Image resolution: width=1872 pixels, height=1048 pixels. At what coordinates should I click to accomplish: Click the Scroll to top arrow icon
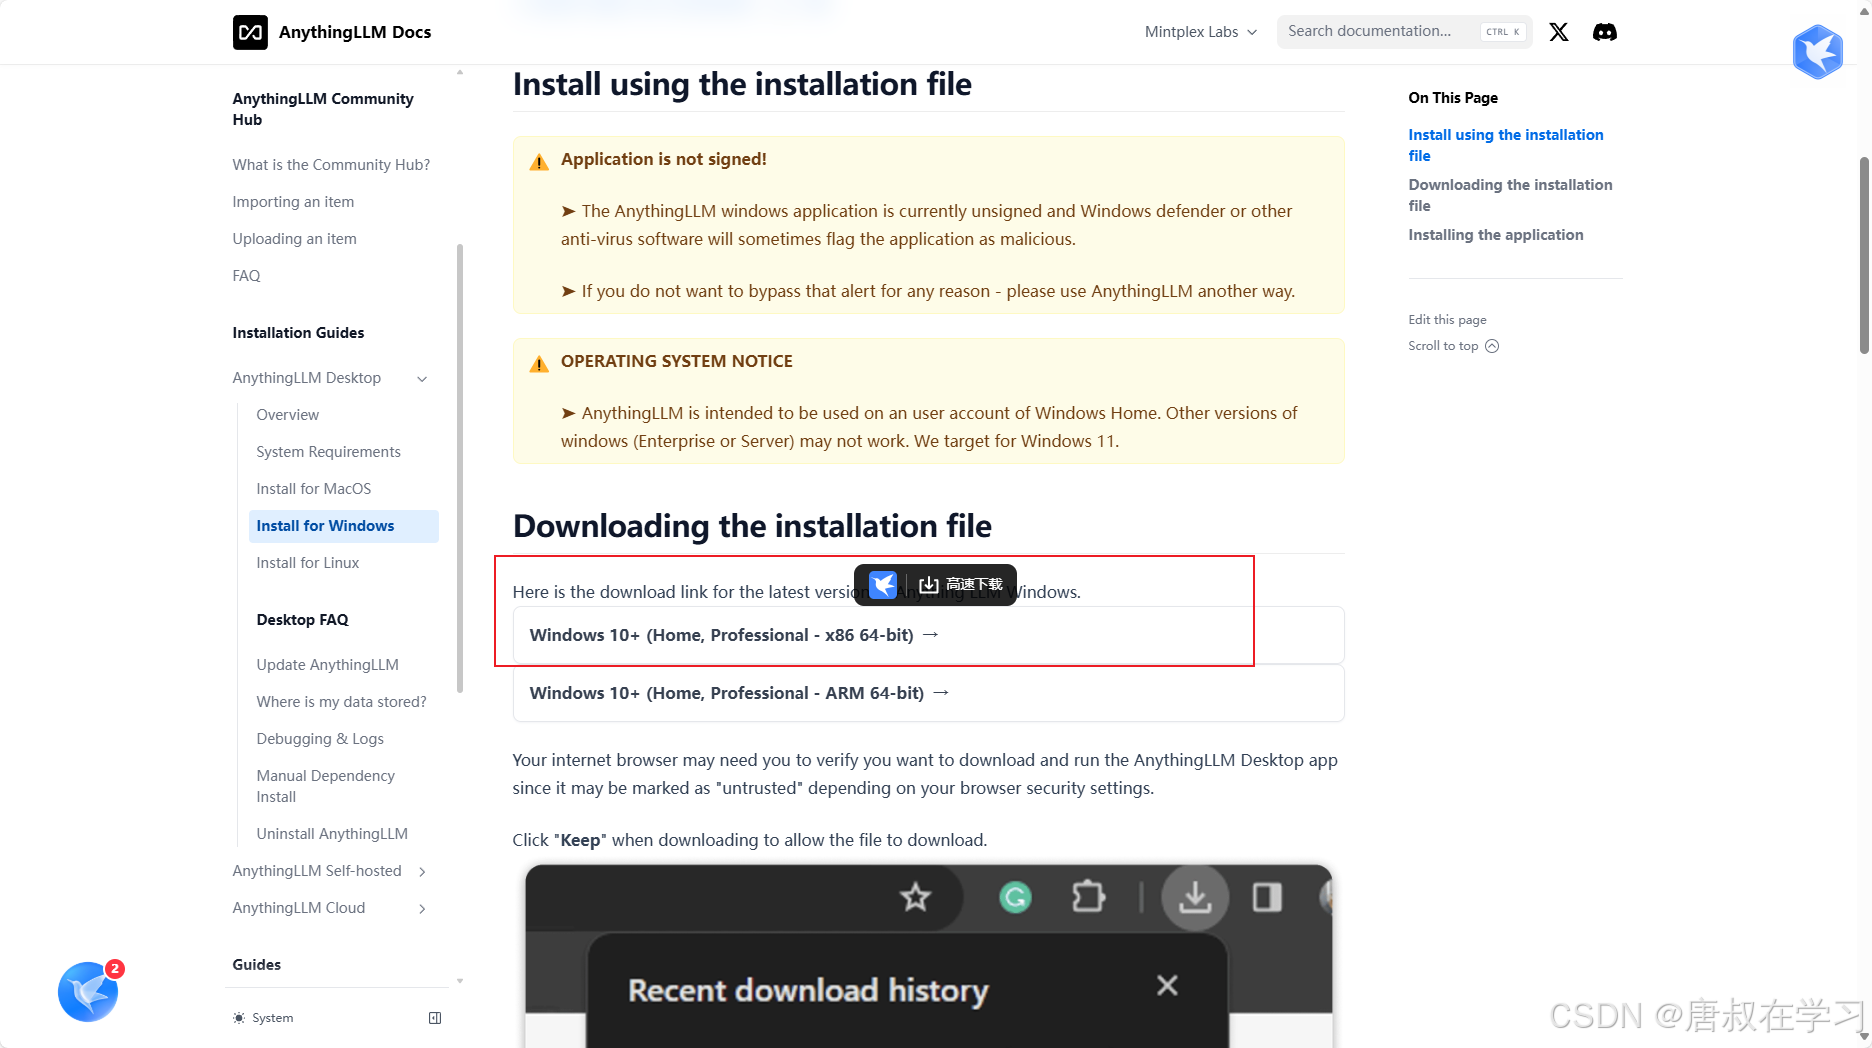[x=1492, y=346]
